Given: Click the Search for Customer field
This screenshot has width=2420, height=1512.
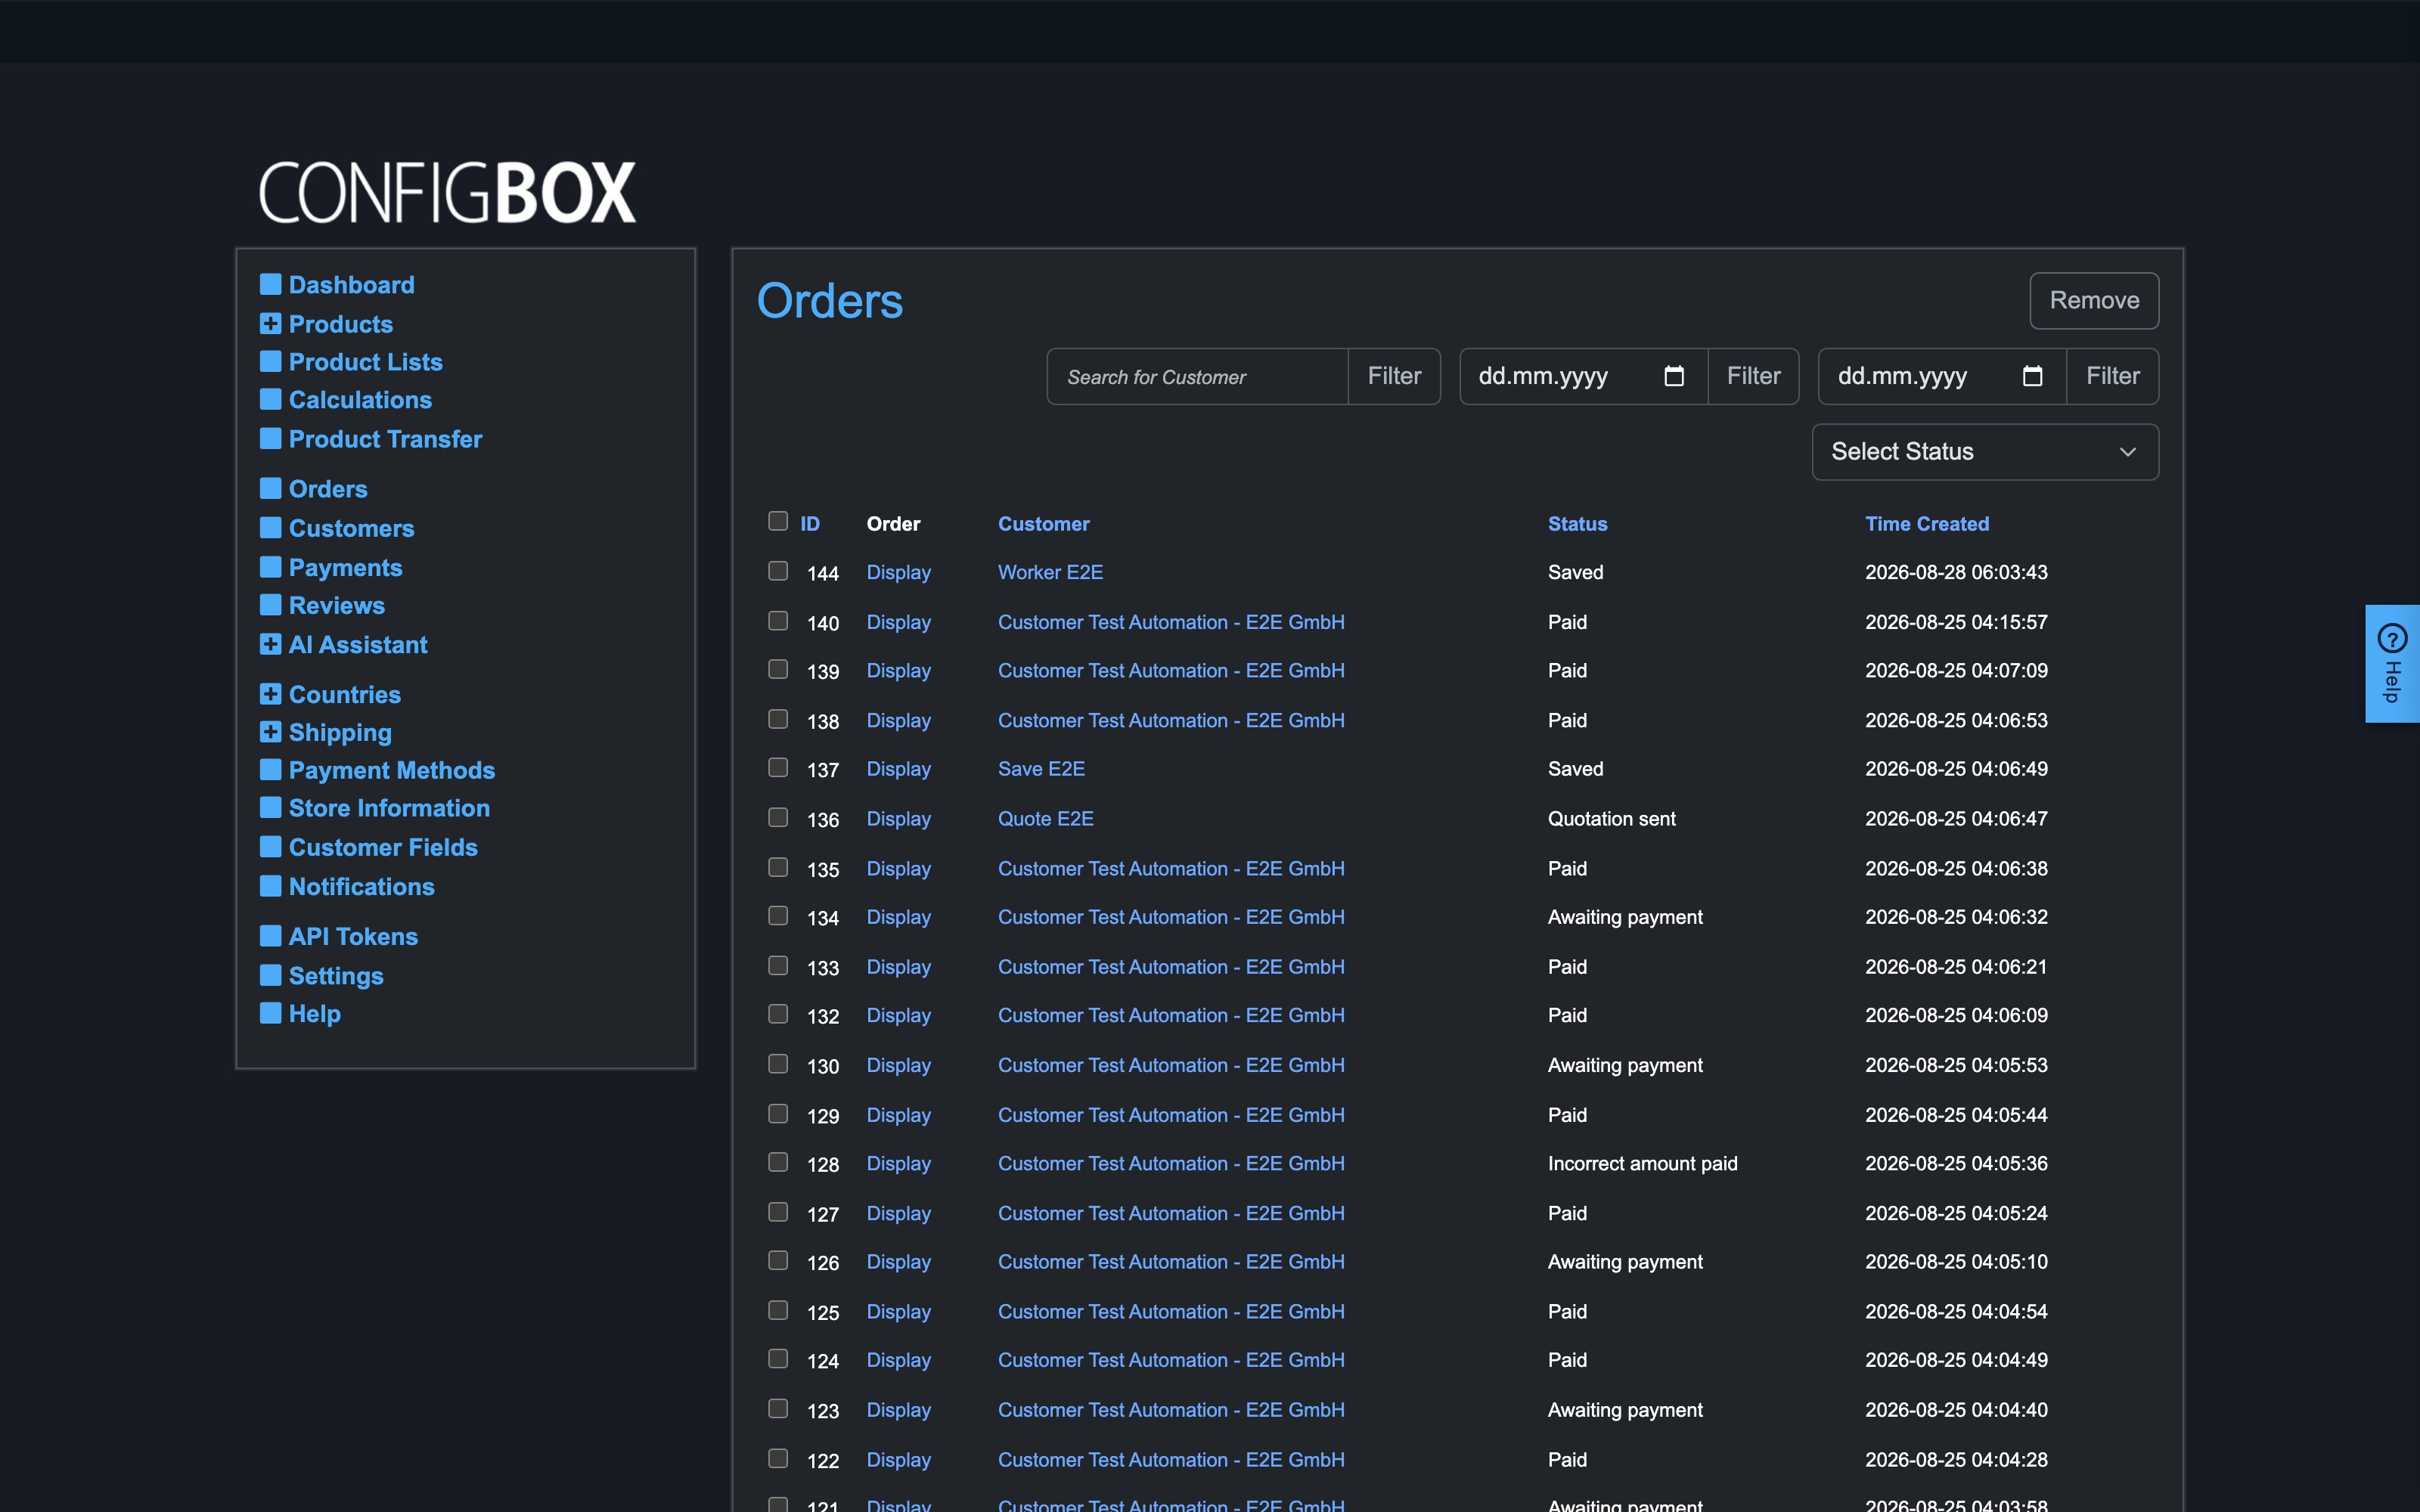Looking at the screenshot, I should (x=1197, y=376).
